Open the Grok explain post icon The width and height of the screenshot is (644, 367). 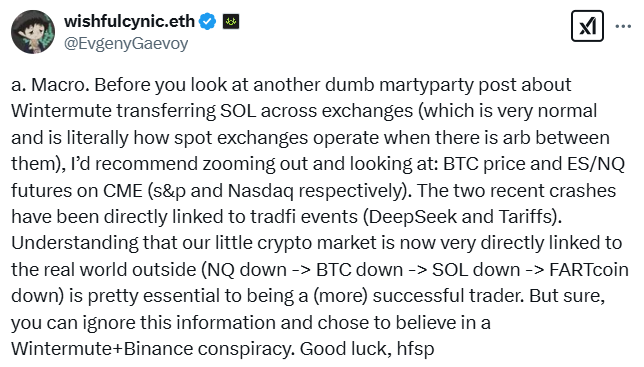[587, 26]
